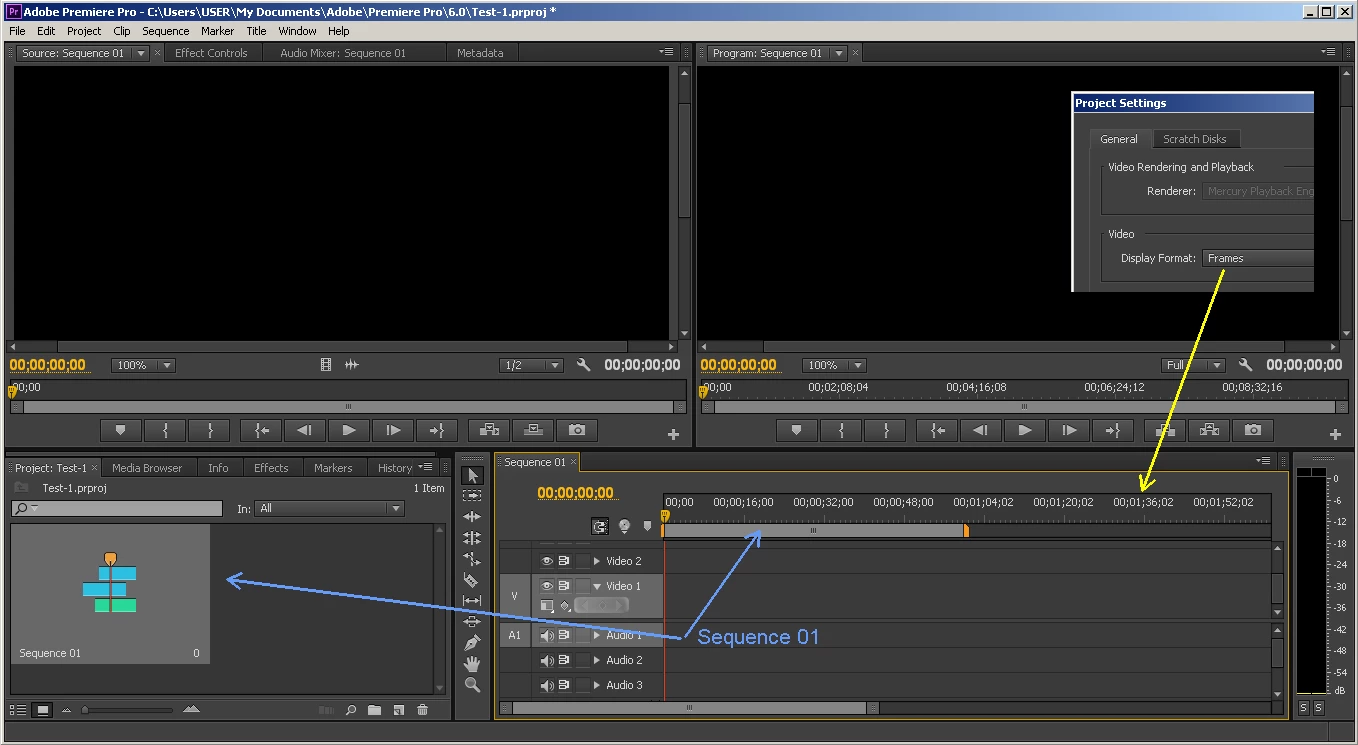Mark In point in Source monitor
The image size is (1358, 745).
pyautogui.click(x=165, y=430)
